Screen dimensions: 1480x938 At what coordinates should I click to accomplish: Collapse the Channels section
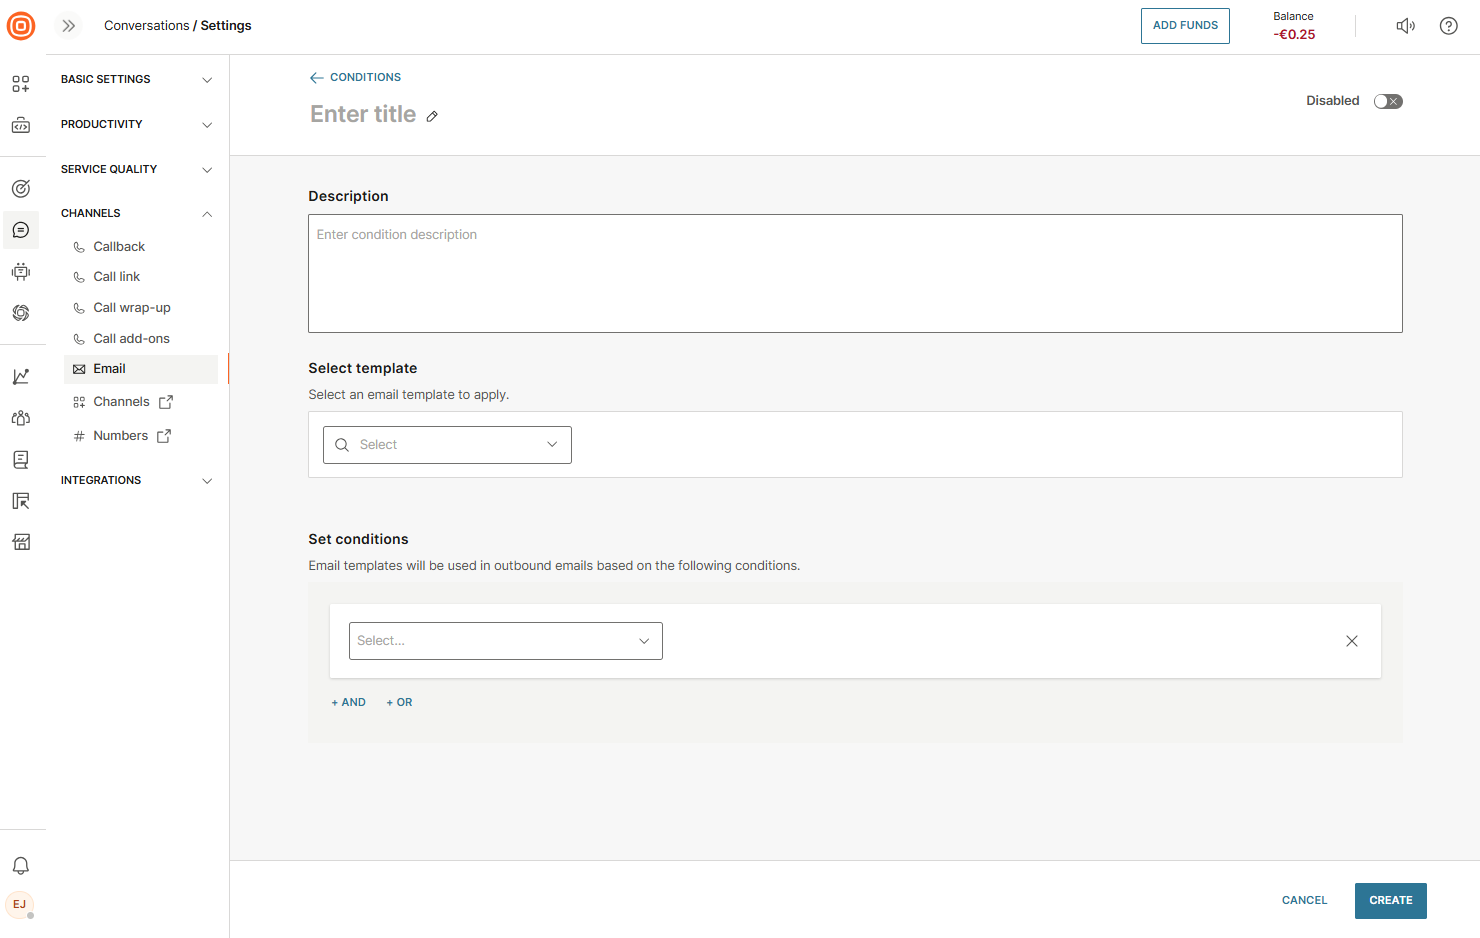[137, 213]
